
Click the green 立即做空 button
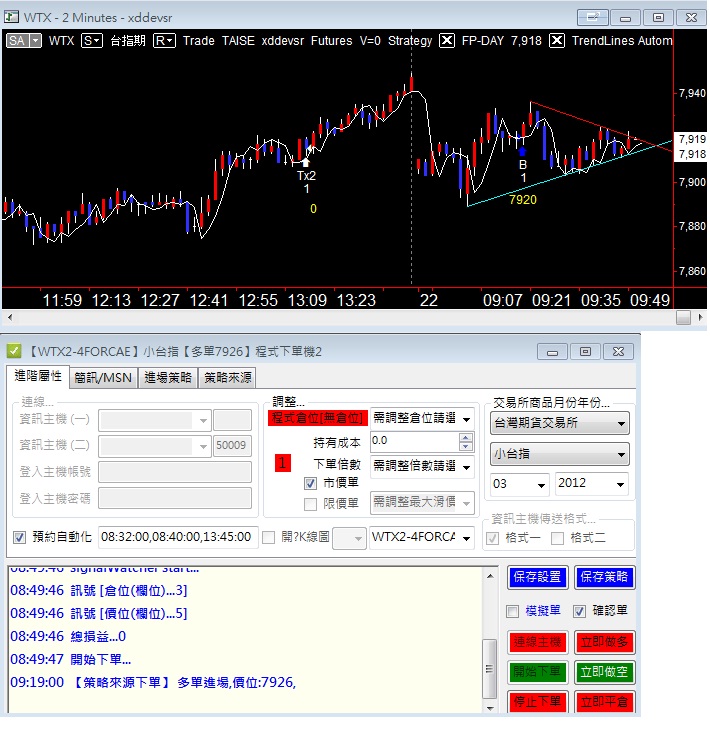[x=604, y=672]
